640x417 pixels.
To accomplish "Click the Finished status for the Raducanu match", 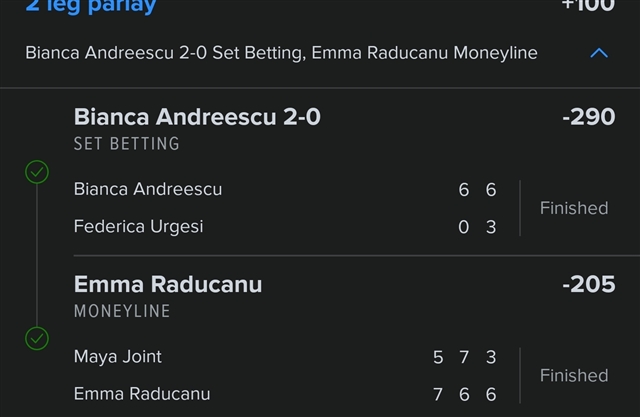I will pyautogui.click(x=574, y=375).
